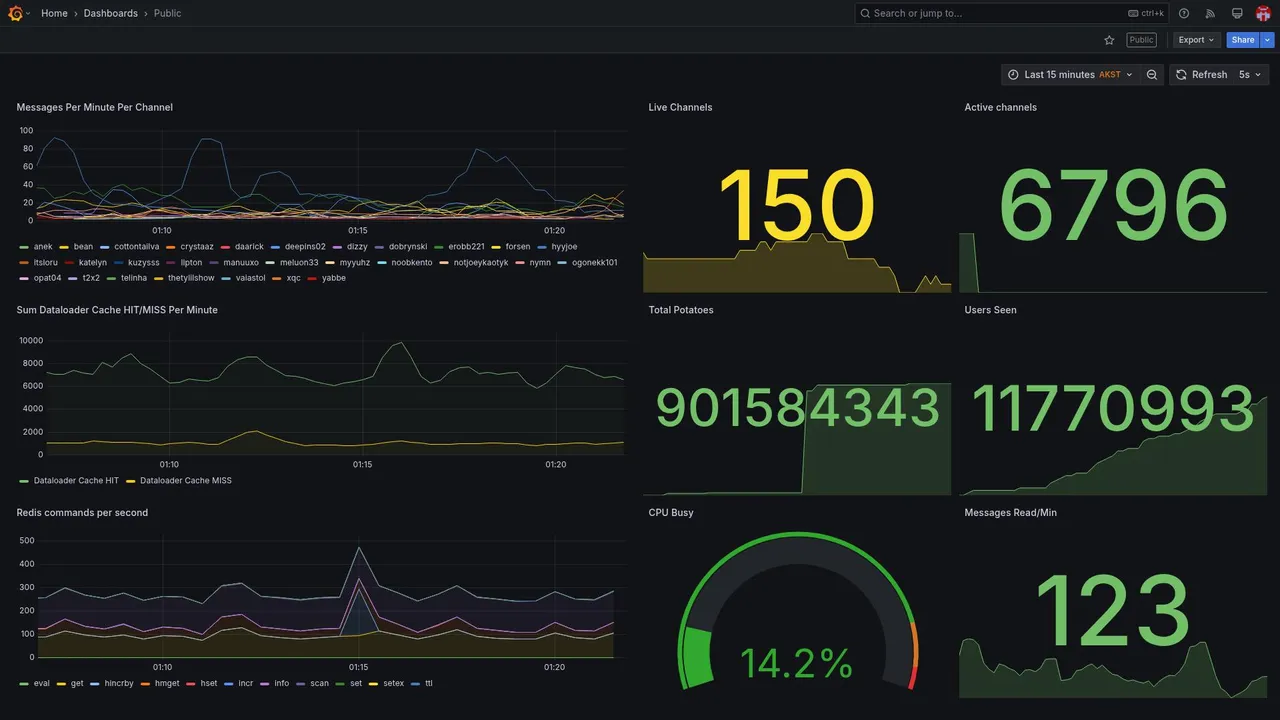The width and height of the screenshot is (1280, 720).
Task: Click the Share button
Action: click(1243, 40)
